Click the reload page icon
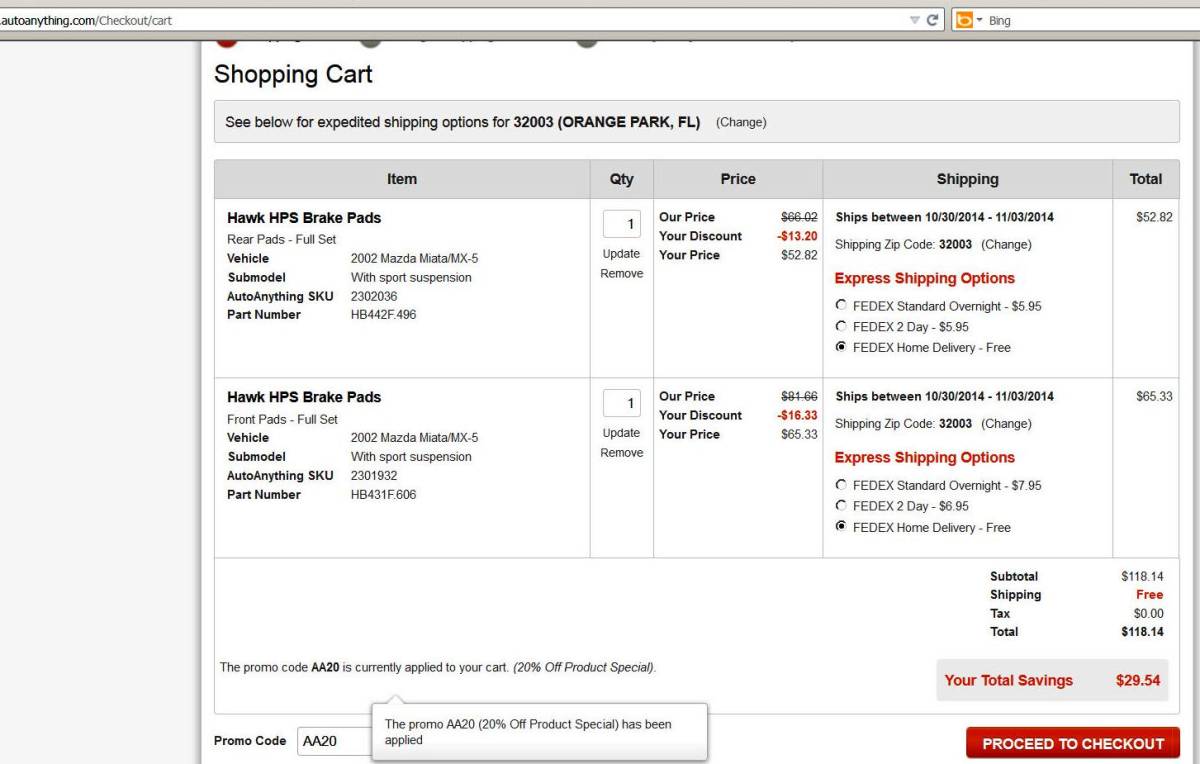 coord(932,20)
